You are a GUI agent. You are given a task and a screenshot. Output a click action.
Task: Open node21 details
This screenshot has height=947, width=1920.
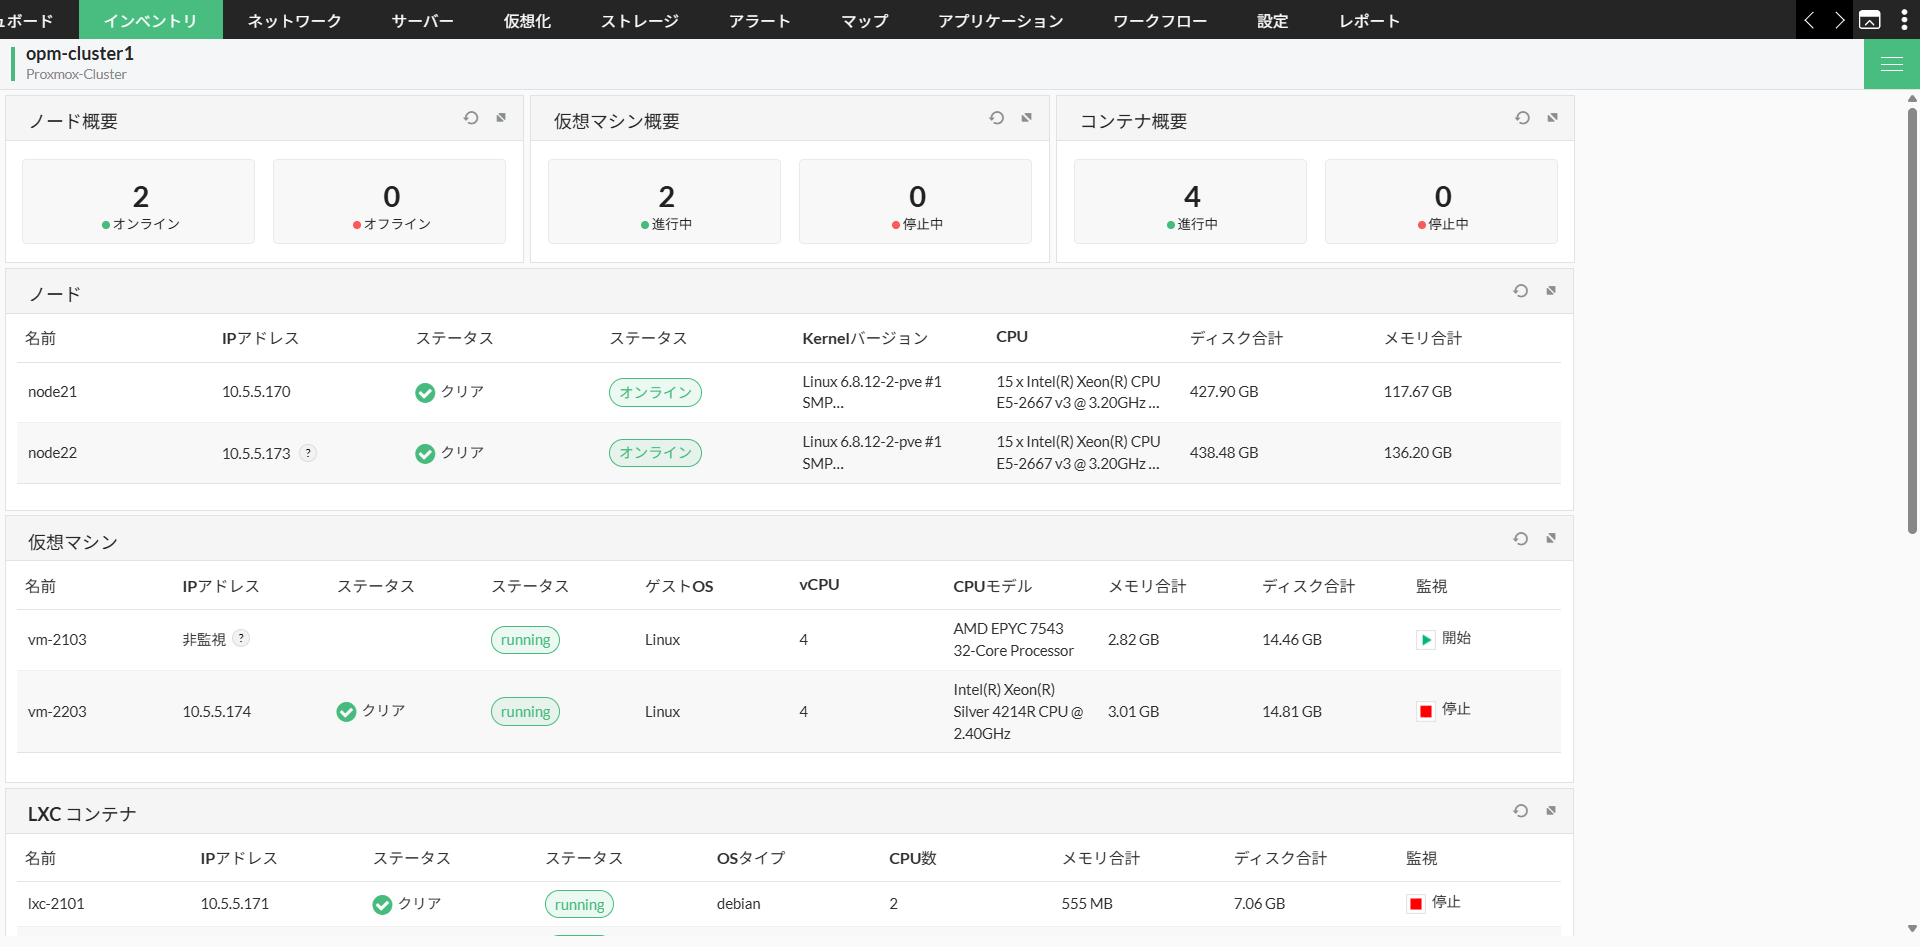(x=52, y=392)
